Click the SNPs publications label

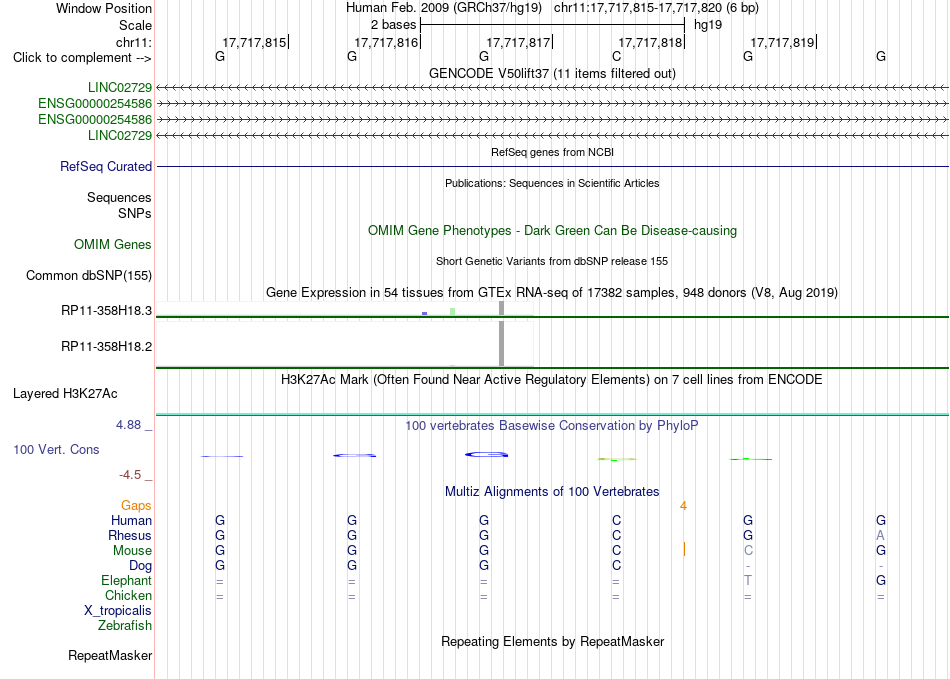[135, 213]
